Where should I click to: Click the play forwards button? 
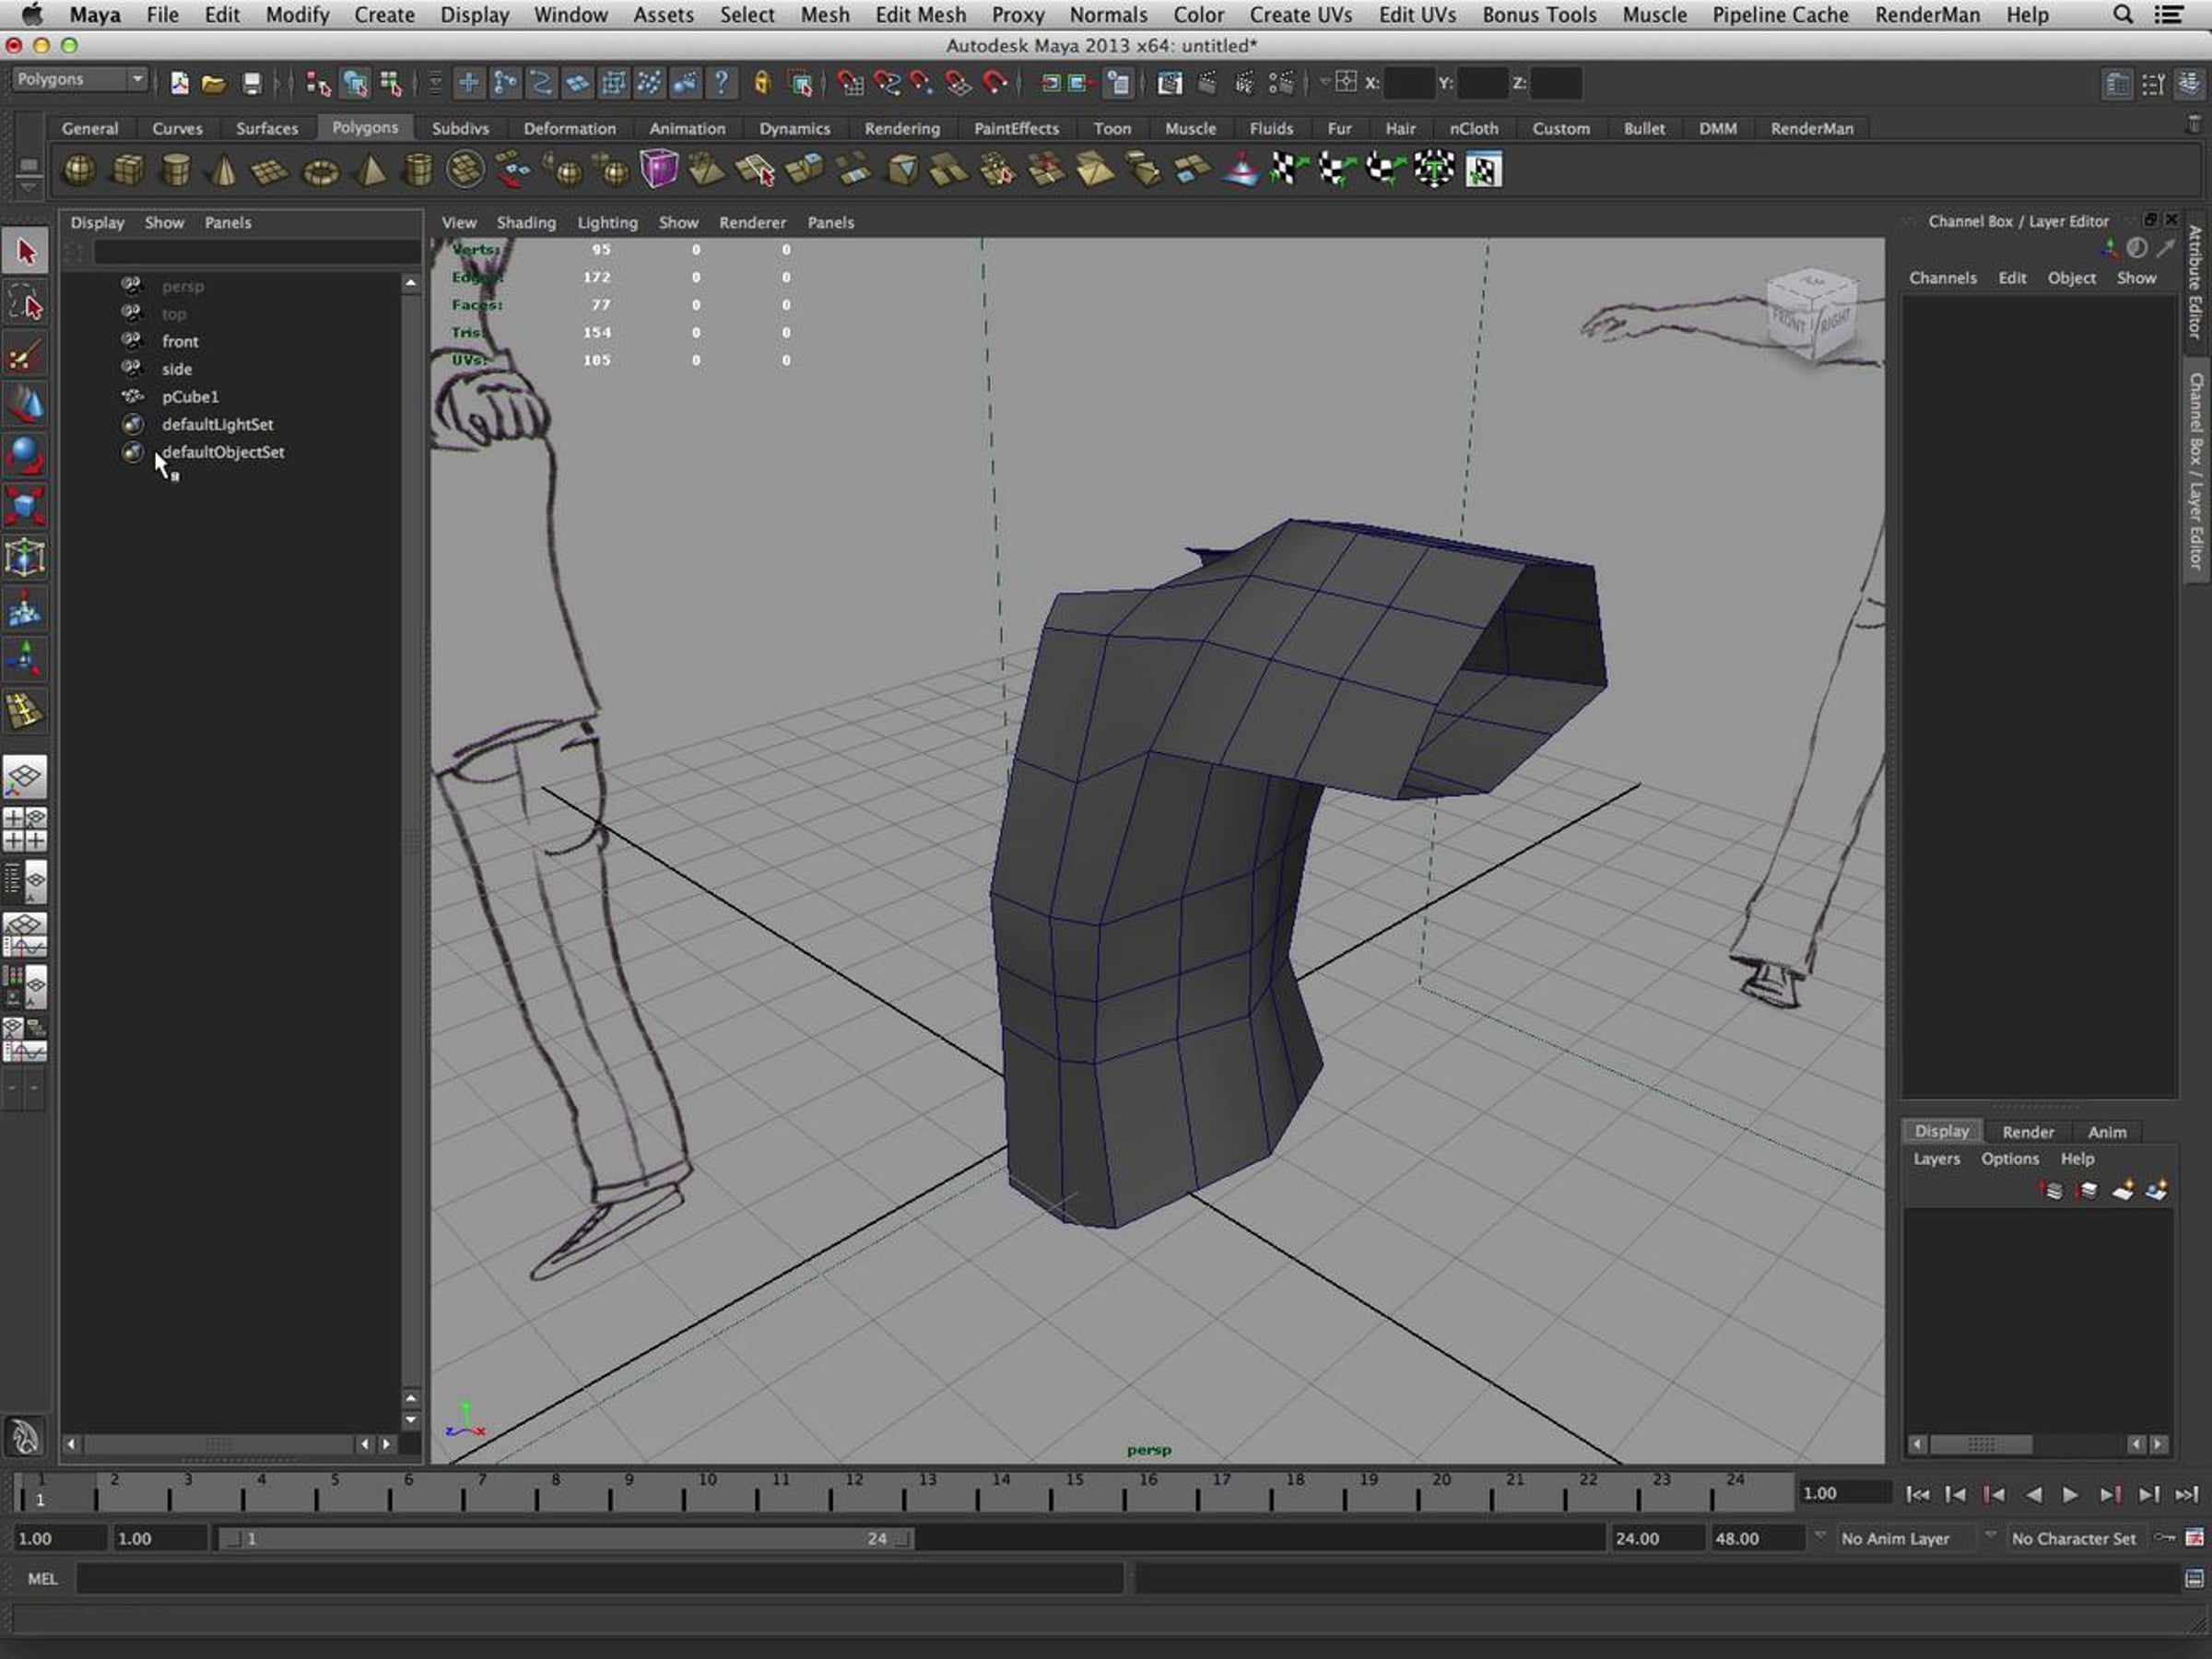(2071, 1494)
